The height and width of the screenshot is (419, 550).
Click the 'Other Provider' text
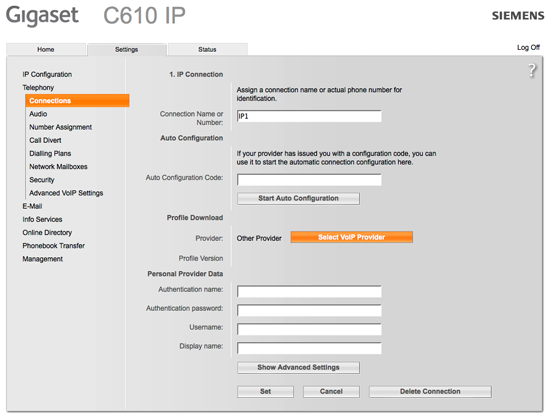click(x=259, y=238)
